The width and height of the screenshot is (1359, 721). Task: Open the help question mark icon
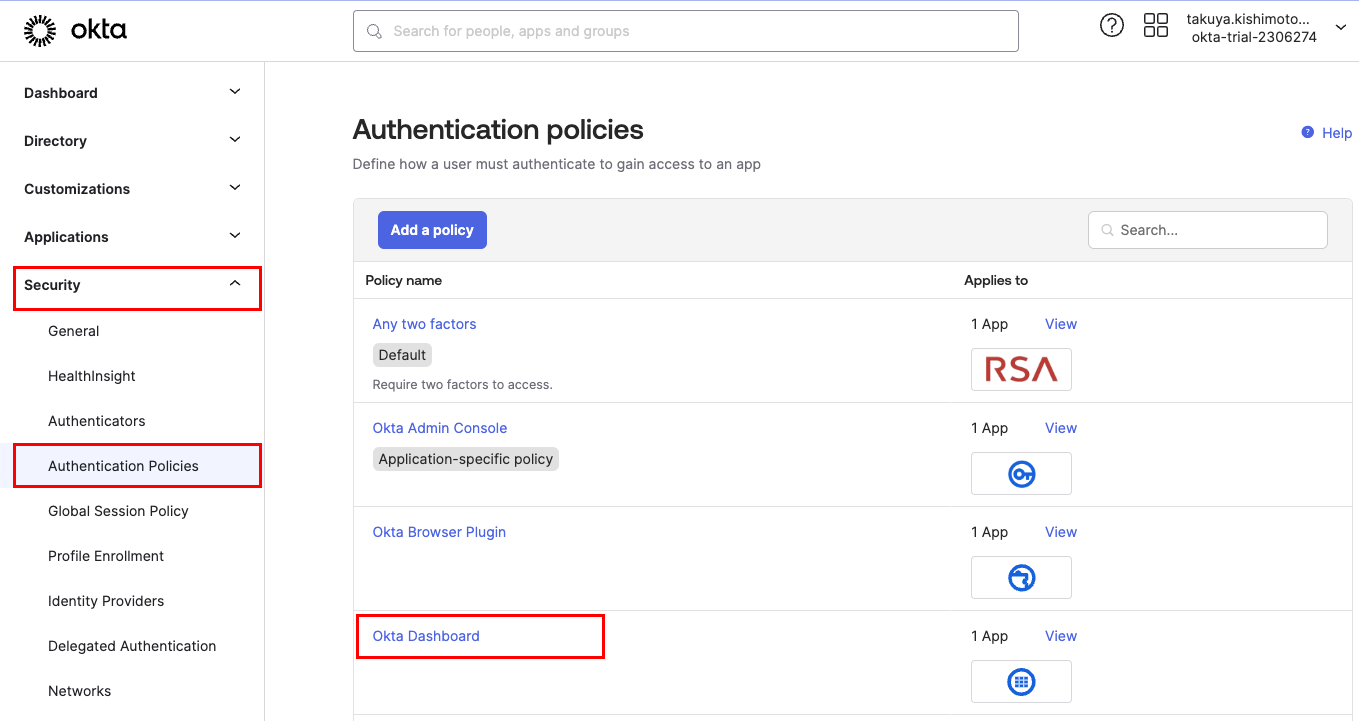[1111, 26]
